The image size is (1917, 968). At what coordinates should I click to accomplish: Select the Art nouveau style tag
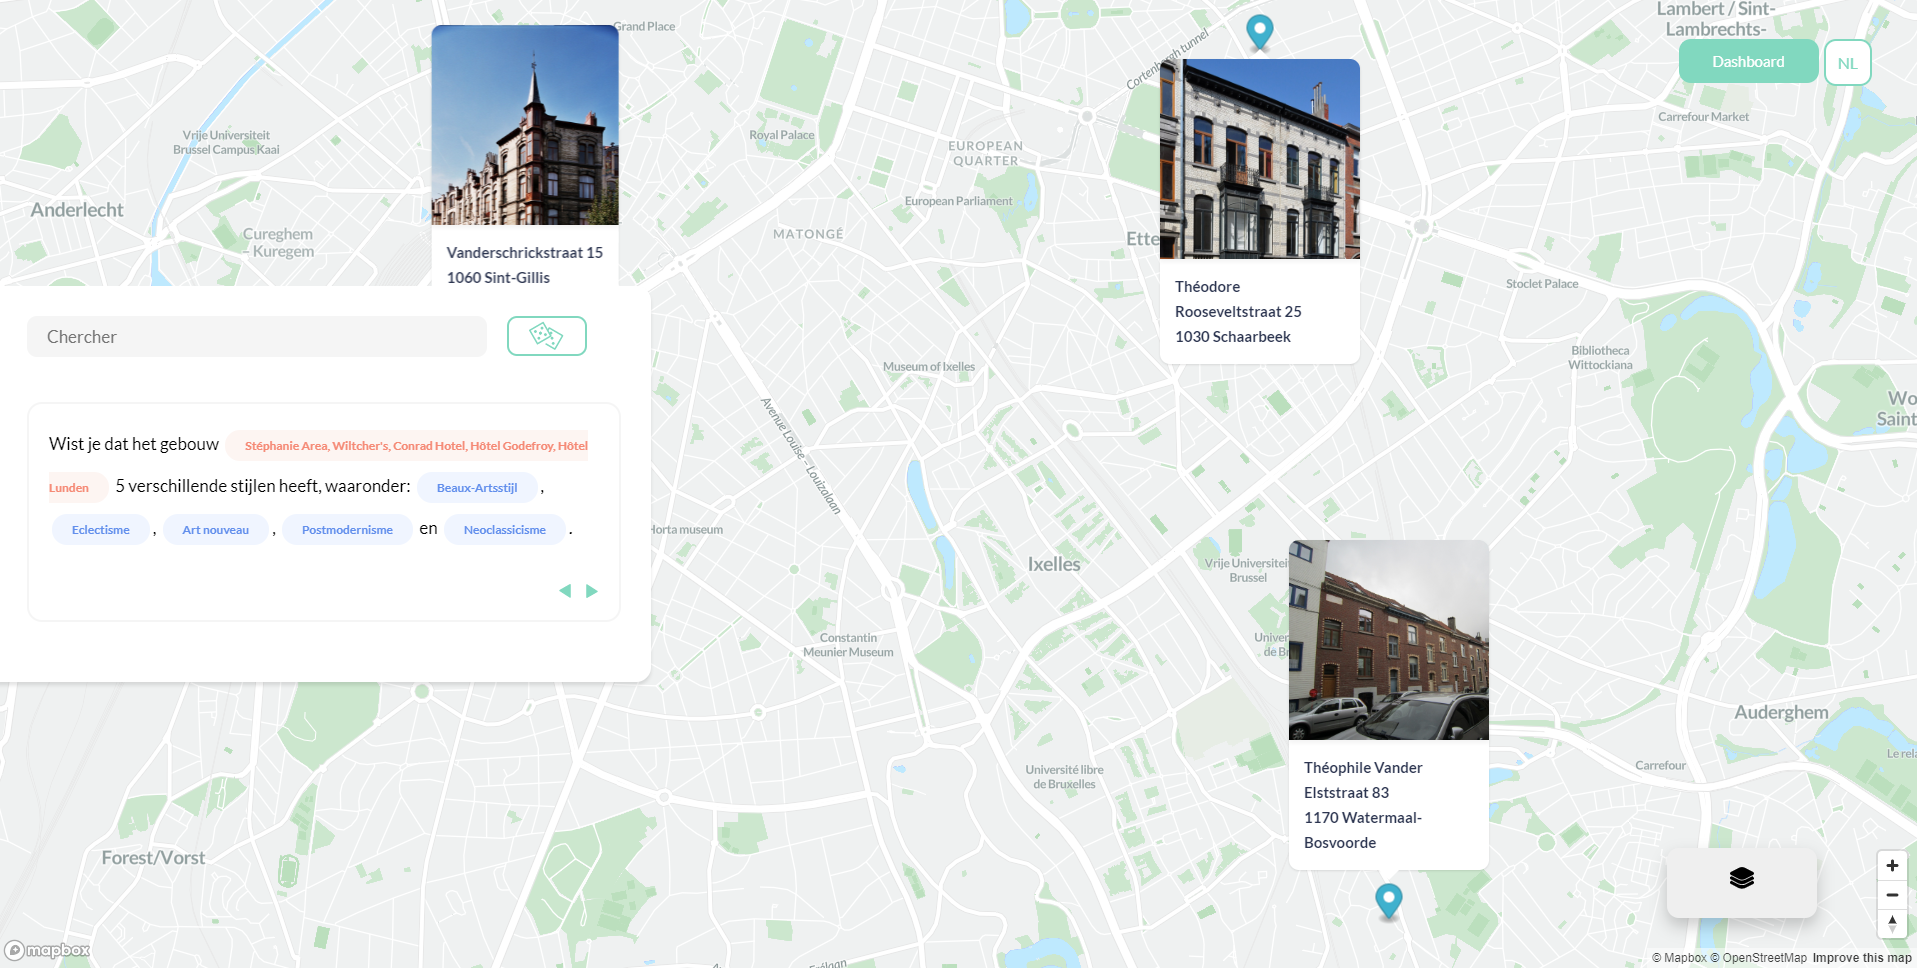pyautogui.click(x=216, y=530)
